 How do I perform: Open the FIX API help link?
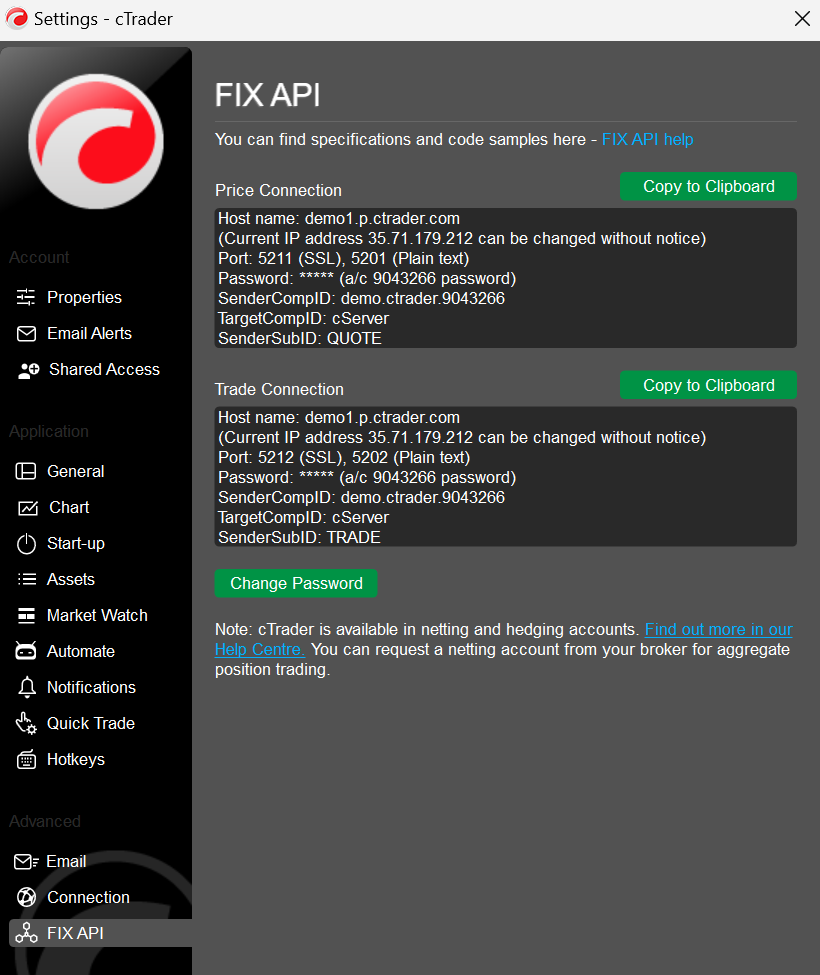point(647,139)
